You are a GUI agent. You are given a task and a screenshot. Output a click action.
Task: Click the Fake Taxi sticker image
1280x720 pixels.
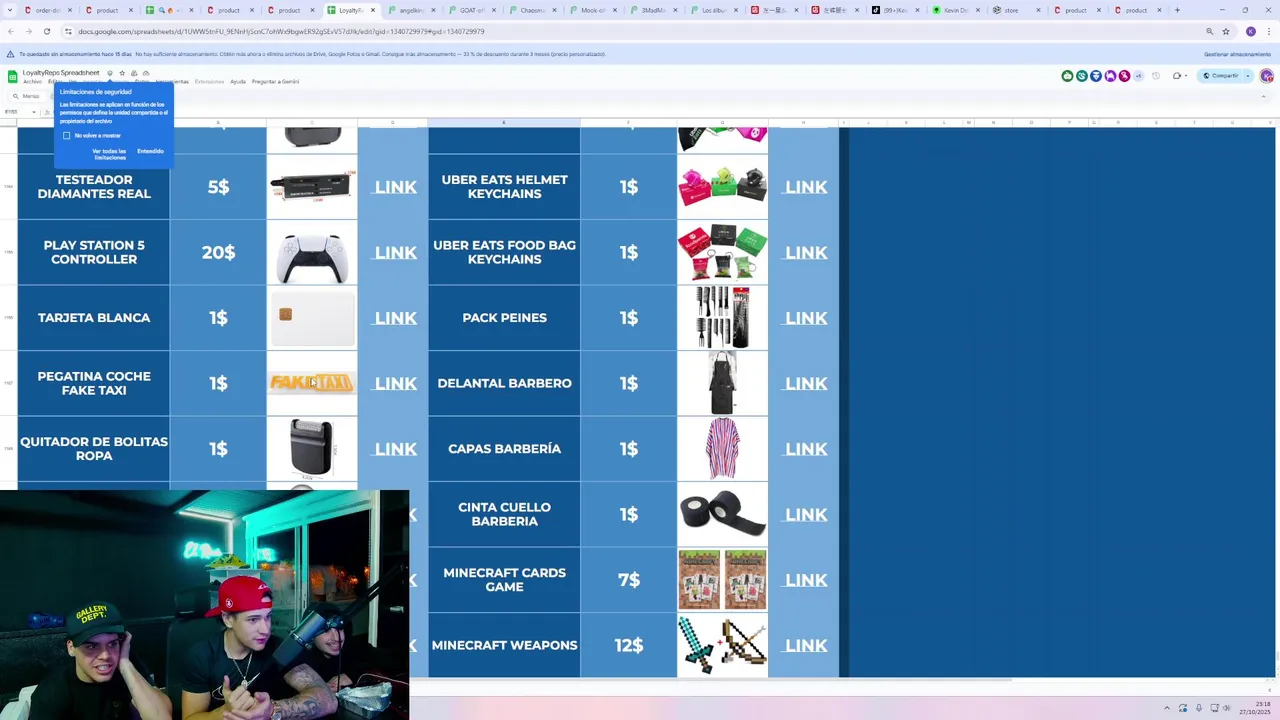(x=312, y=383)
